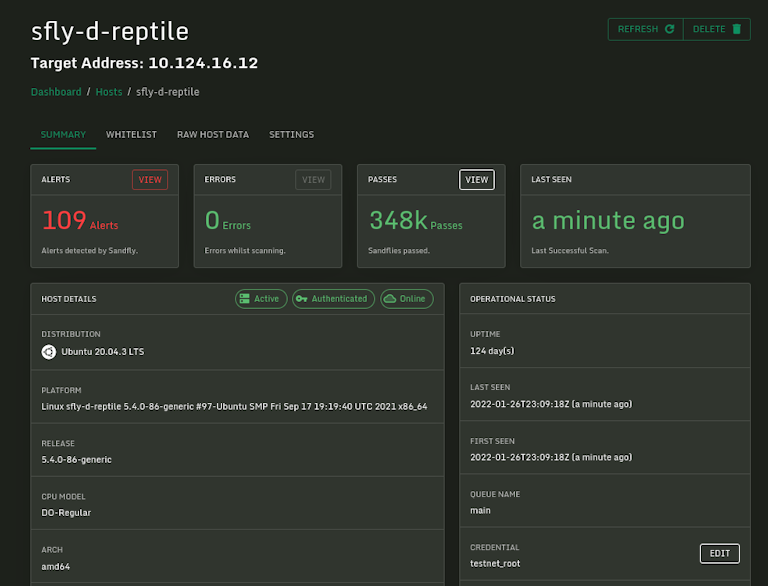
Task: Switch to the Whitelist tab
Action: [x=131, y=135]
